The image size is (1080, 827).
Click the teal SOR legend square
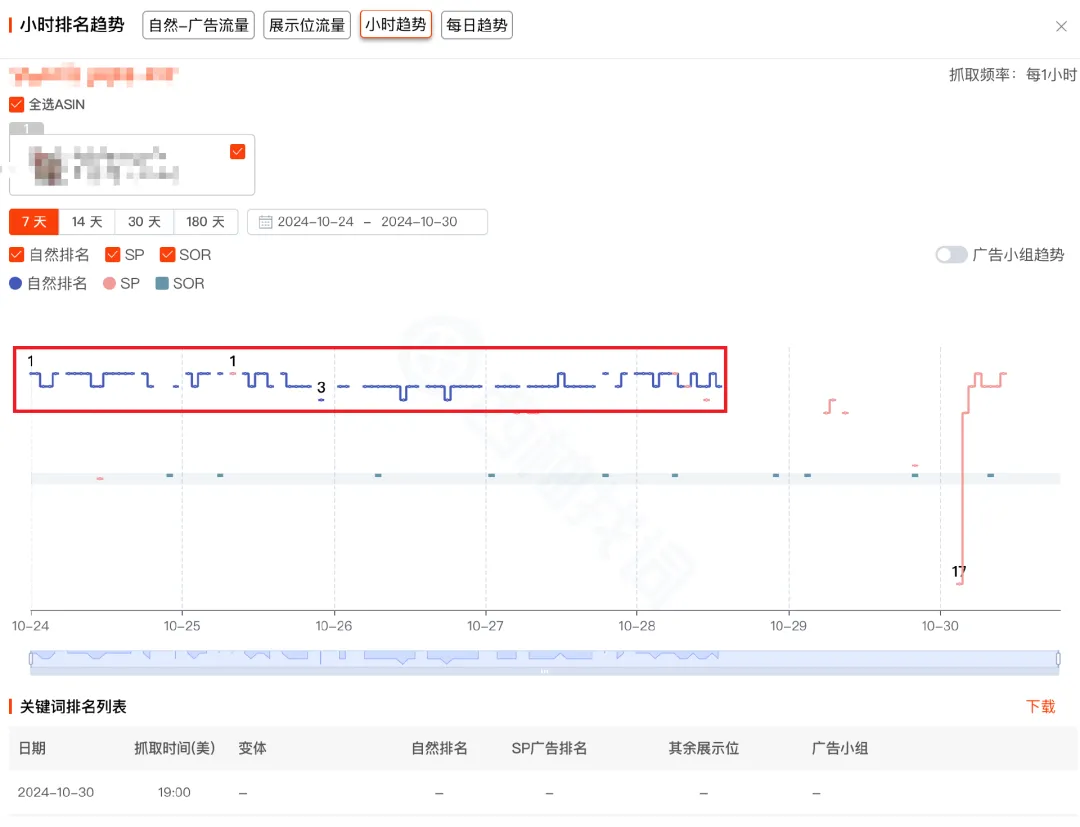click(x=162, y=284)
